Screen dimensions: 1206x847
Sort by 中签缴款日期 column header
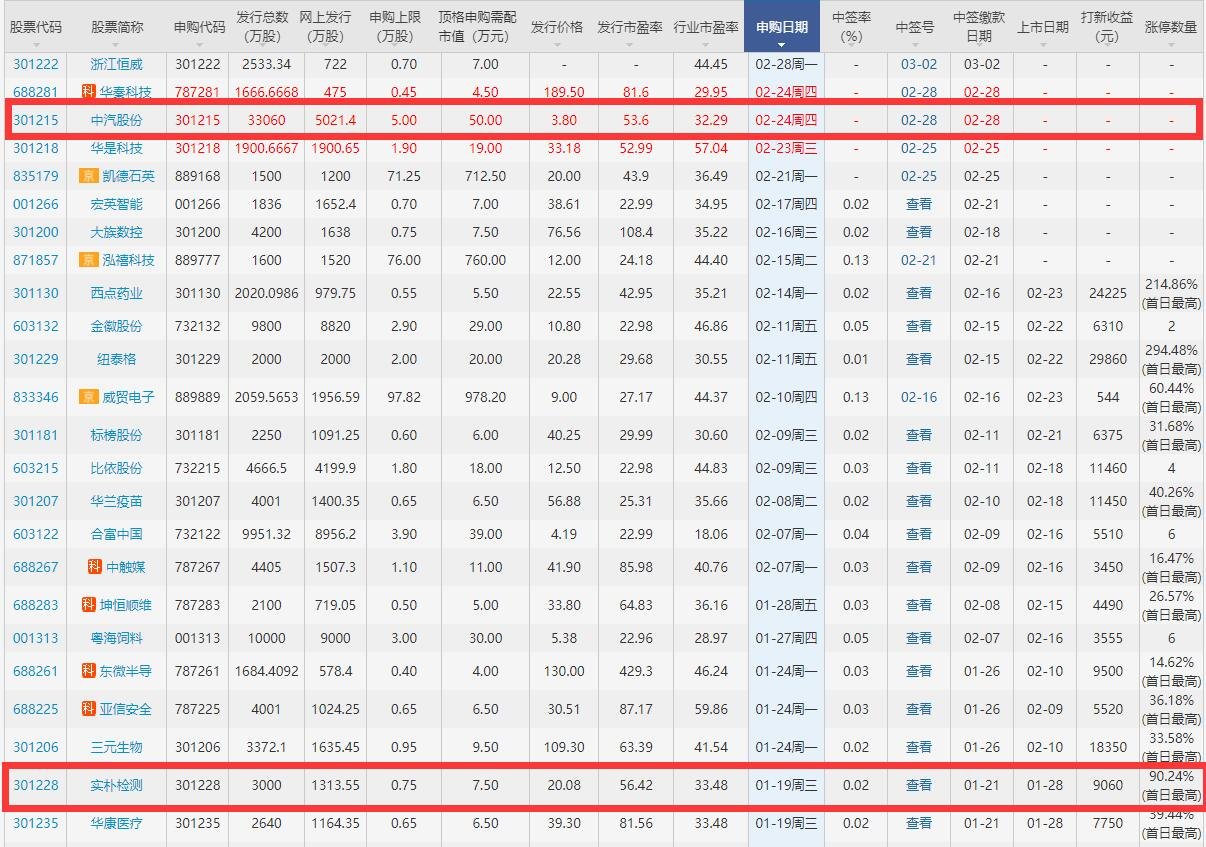click(980, 27)
